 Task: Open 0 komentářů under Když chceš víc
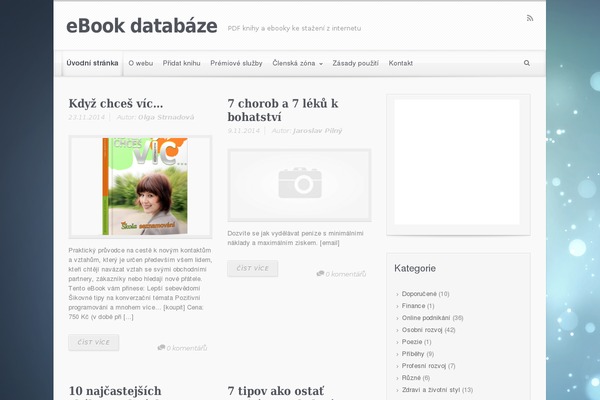pos(187,348)
